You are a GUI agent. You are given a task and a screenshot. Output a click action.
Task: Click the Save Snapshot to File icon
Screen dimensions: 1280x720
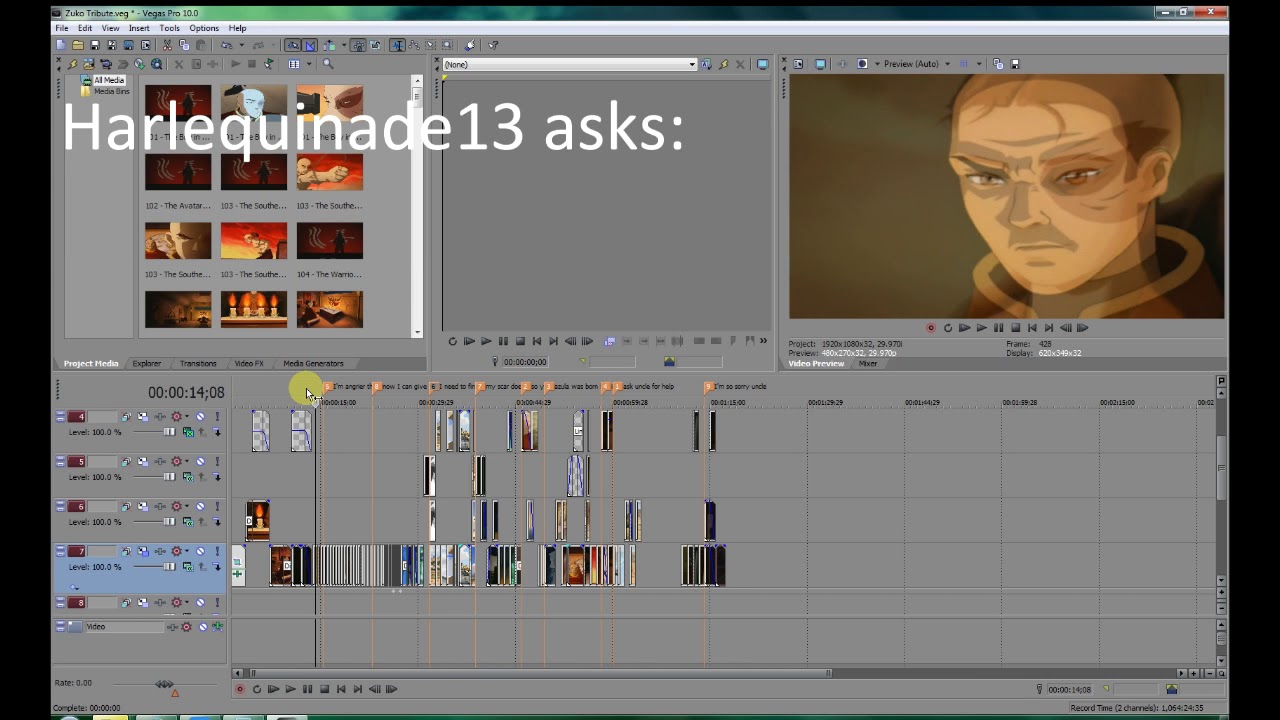[1015, 64]
